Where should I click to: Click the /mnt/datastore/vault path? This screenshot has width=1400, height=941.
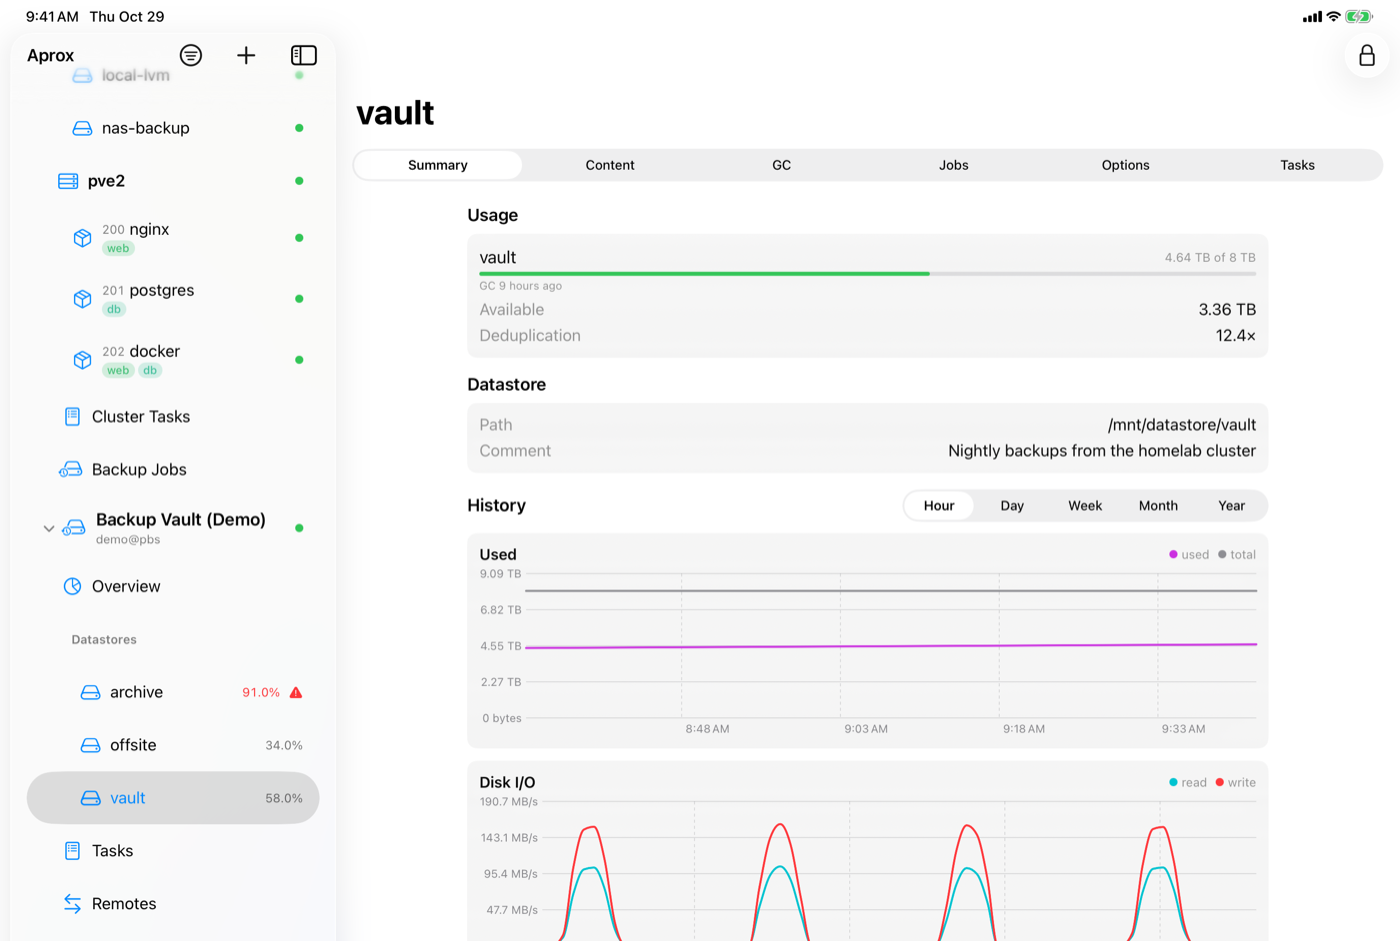click(x=1182, y=425)
